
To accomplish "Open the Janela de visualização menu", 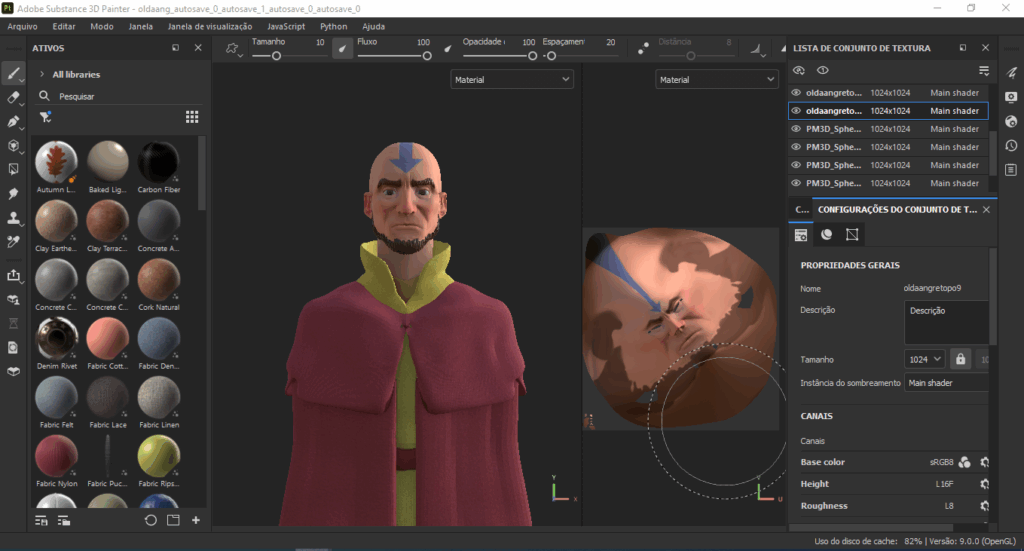I will tap(210, 26).
